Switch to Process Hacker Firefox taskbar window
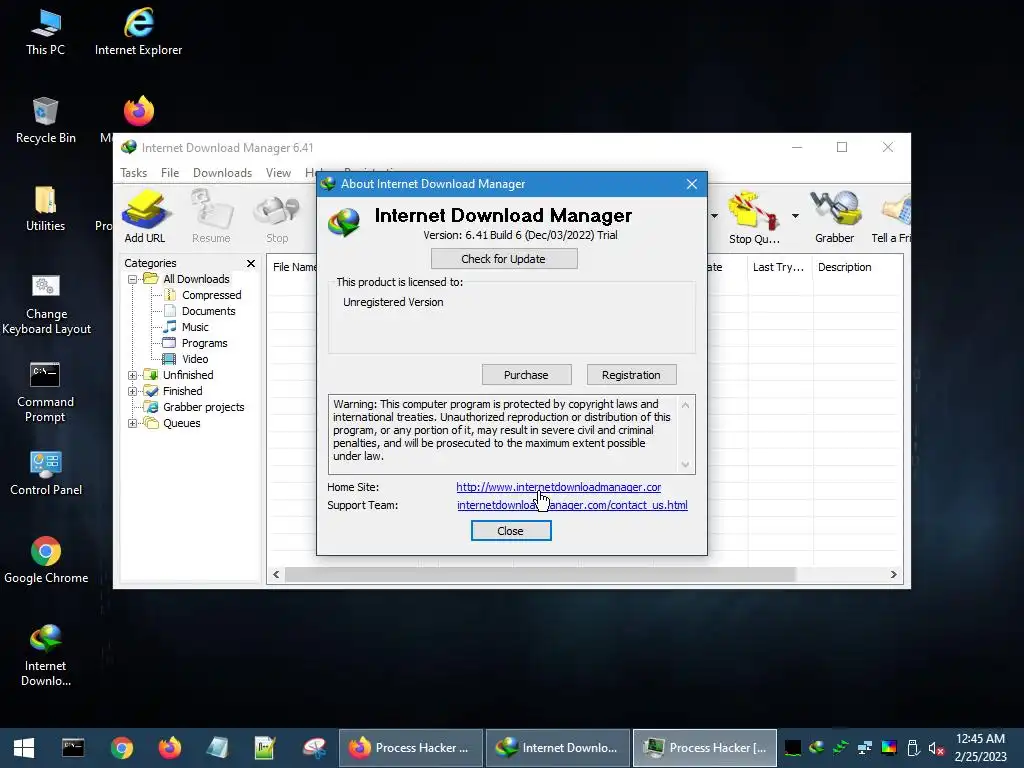Screen dimensions: 1024x768 pos(411,748)
